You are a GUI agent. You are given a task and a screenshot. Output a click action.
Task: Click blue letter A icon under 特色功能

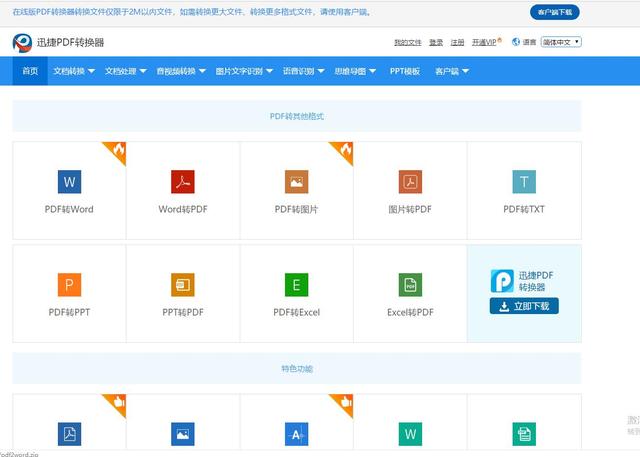pos(297,434)
